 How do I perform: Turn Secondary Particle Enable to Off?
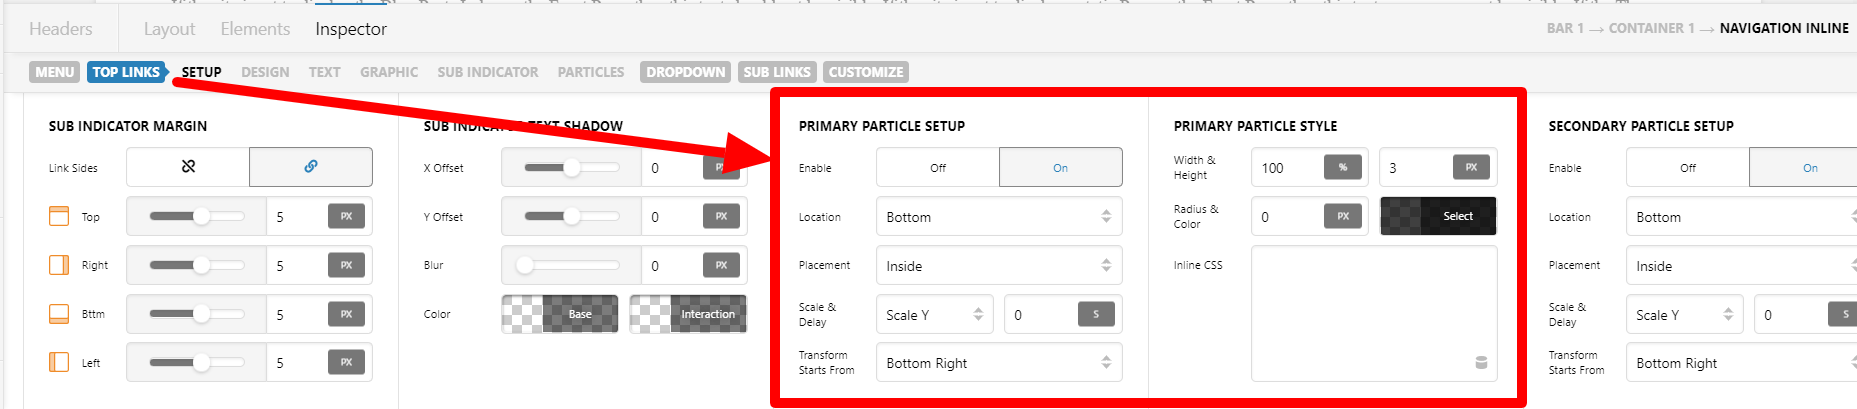pos(1688,167)
